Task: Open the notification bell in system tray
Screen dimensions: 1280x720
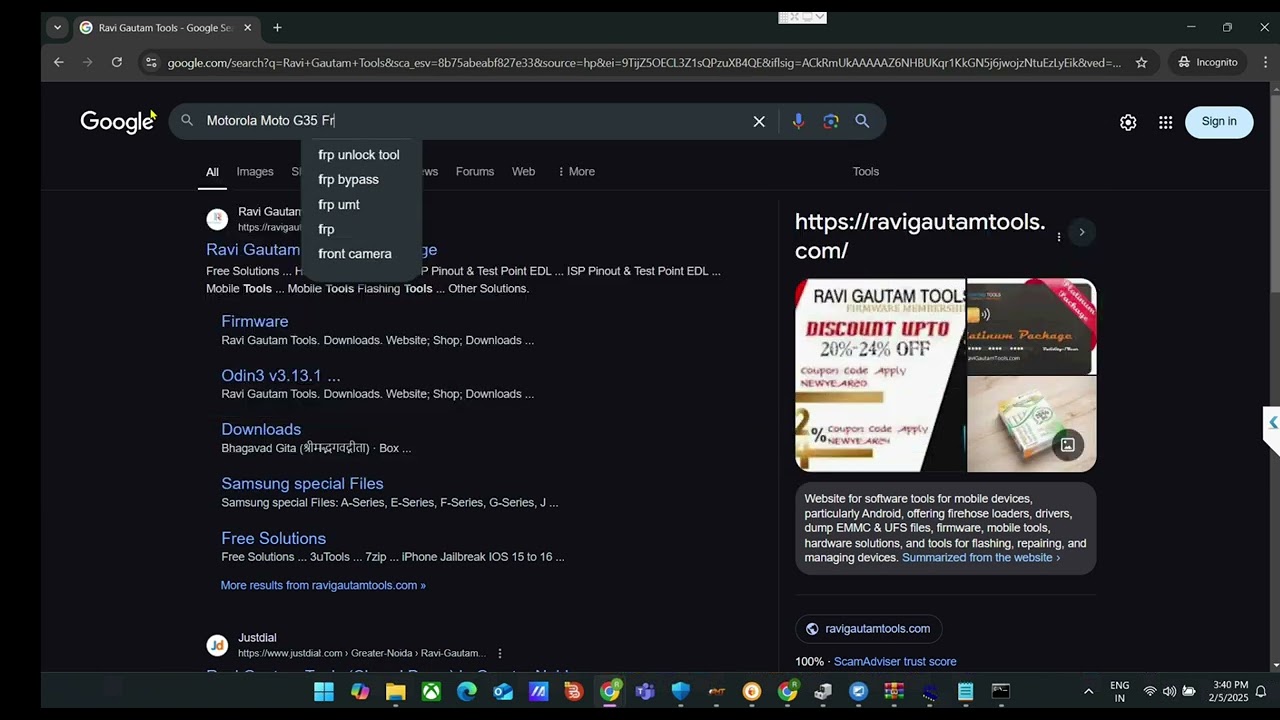Action: coord(1261,691)
